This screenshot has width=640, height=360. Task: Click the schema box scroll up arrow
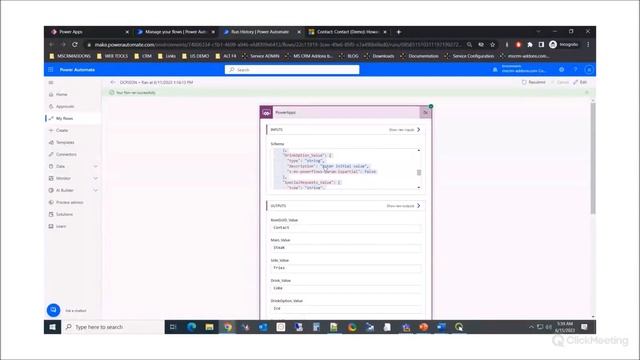tap(419, 150)
